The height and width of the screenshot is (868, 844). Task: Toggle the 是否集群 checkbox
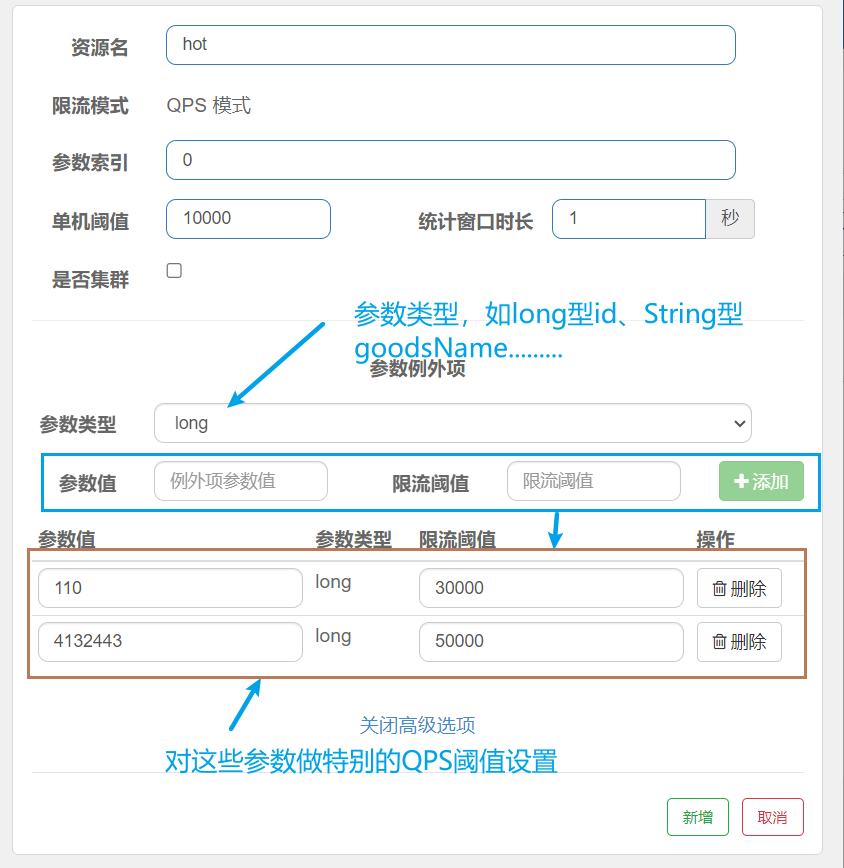(x=174, y=270)
